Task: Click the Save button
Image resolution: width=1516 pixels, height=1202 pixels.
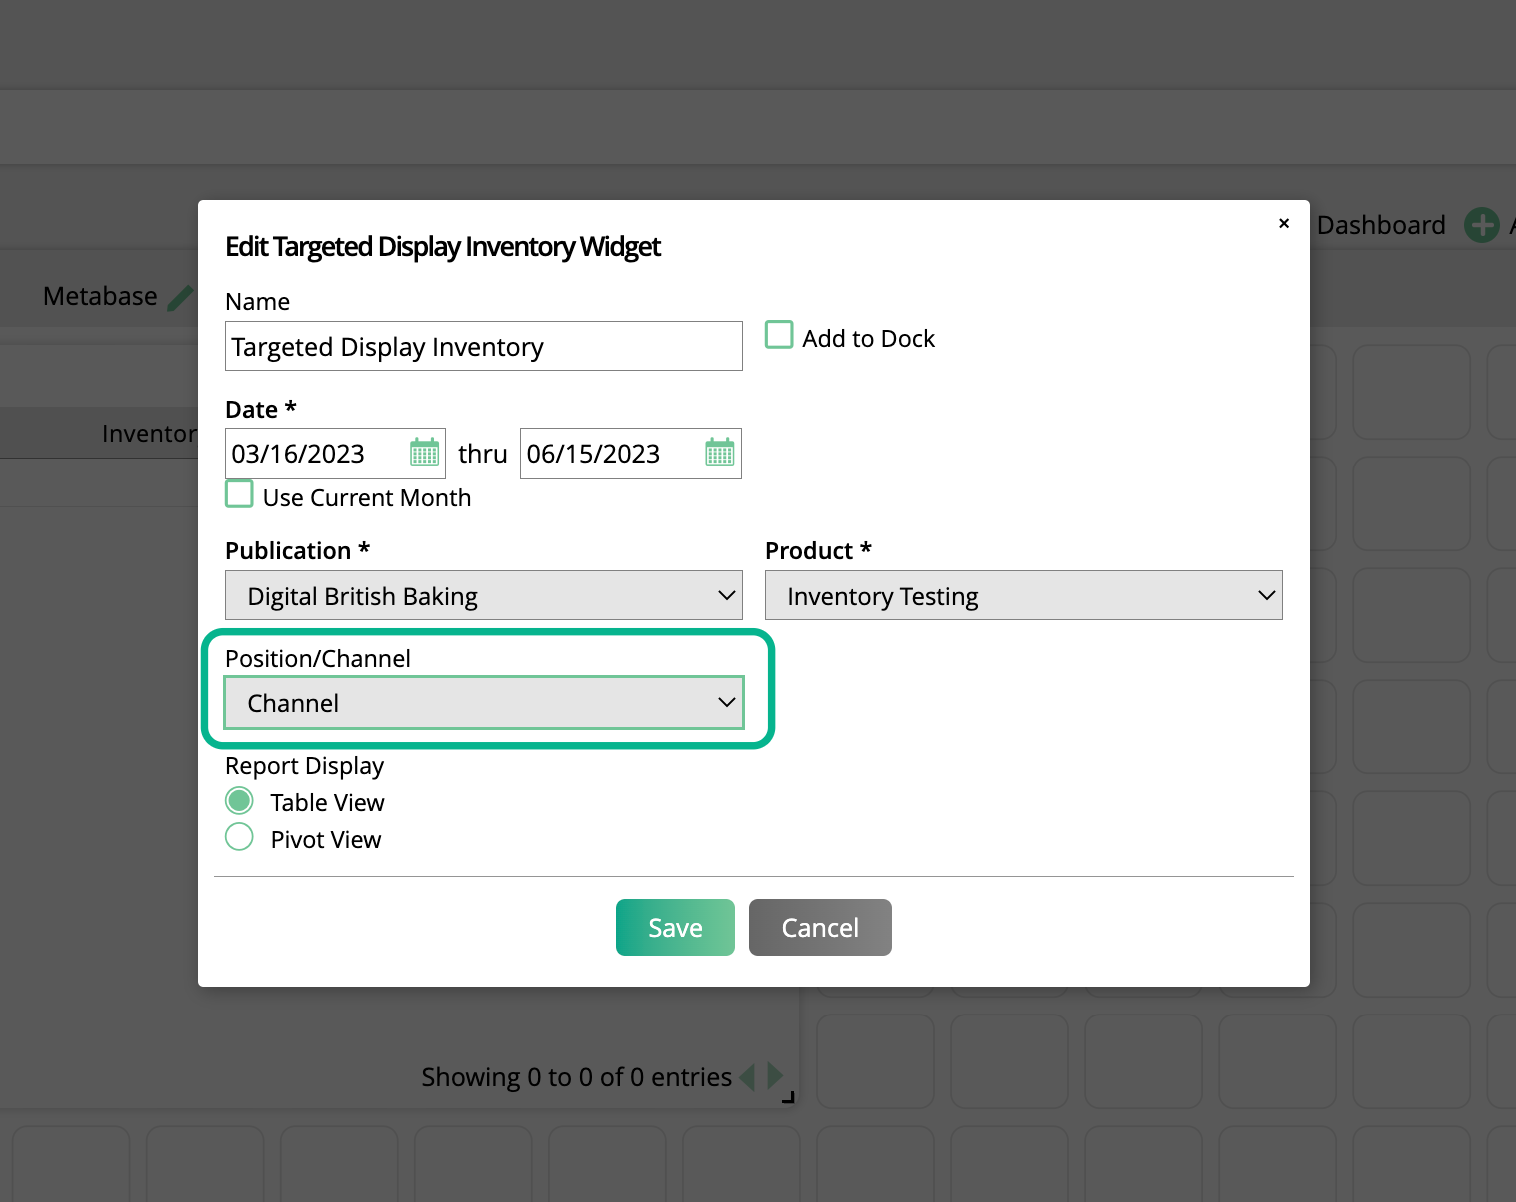Action: [675, 928]
